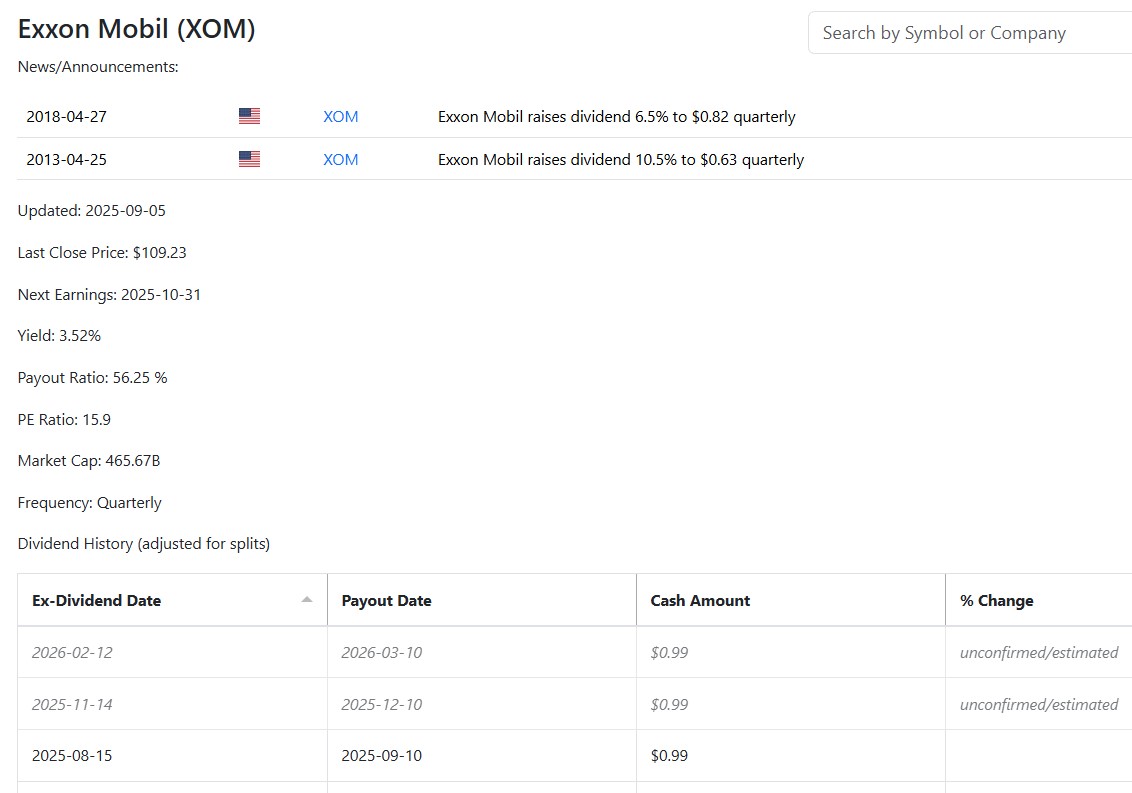Click the date 2018-04-27 in news

coord(66,116)
